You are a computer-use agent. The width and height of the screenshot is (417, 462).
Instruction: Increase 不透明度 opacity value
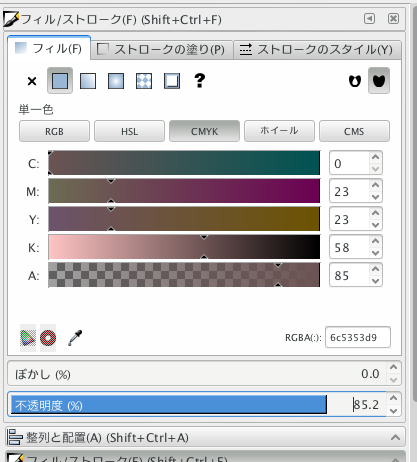coord(394,398)
